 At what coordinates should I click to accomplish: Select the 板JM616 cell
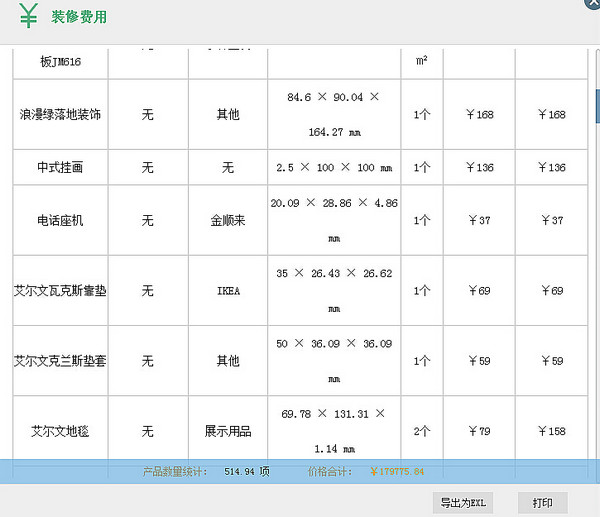(x=60, y=62)
